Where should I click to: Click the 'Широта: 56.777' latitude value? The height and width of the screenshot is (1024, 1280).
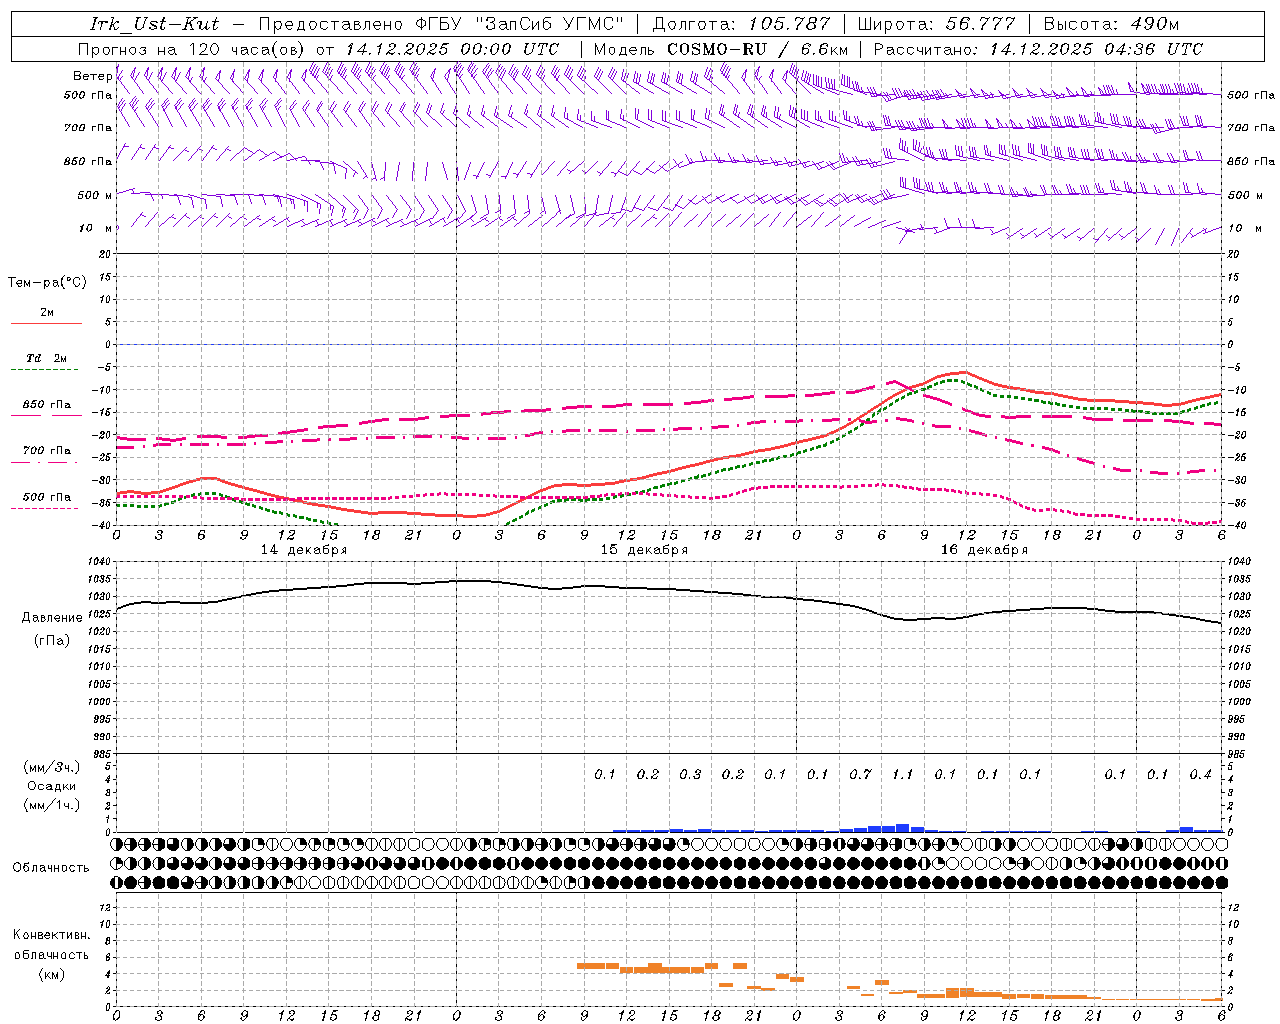[x=936, y=24]
